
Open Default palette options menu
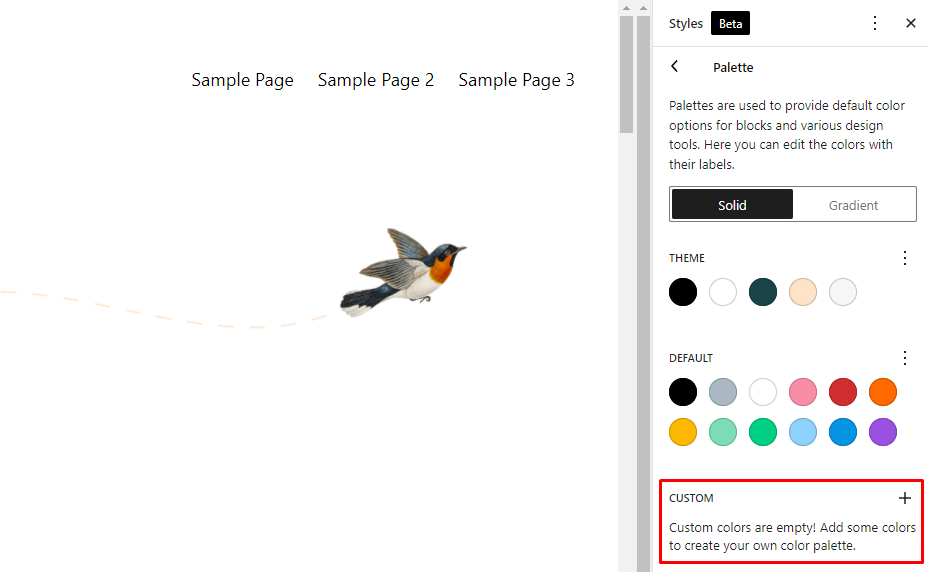click(905, 358)
